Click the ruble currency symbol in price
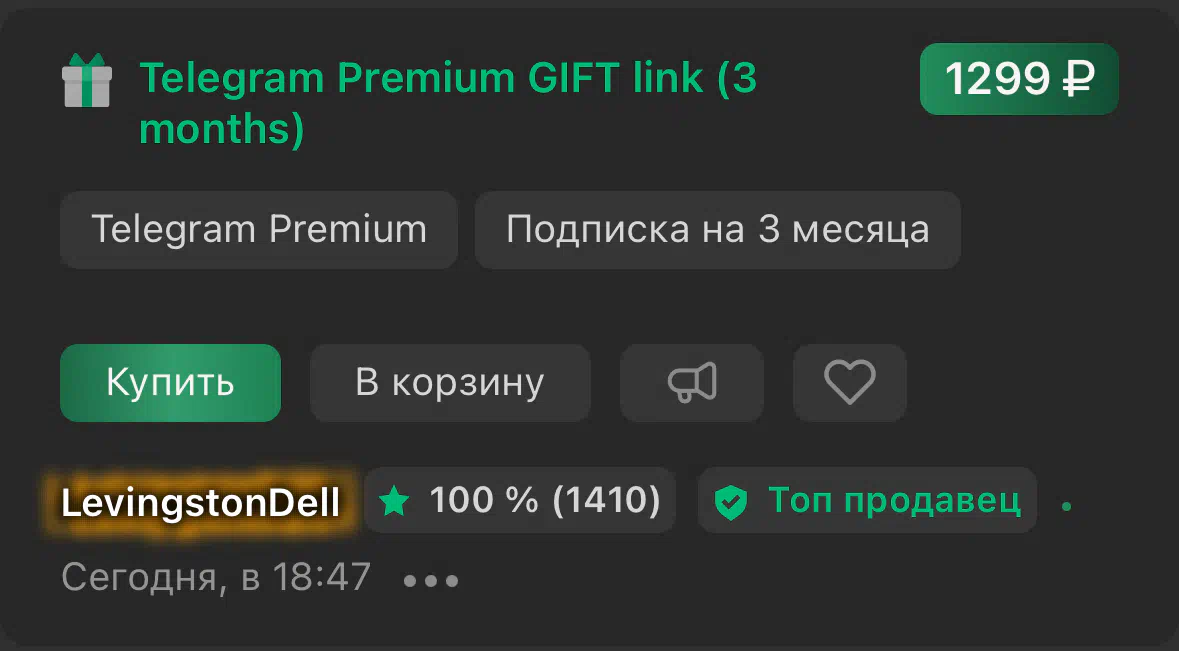 coord(1078,79)
